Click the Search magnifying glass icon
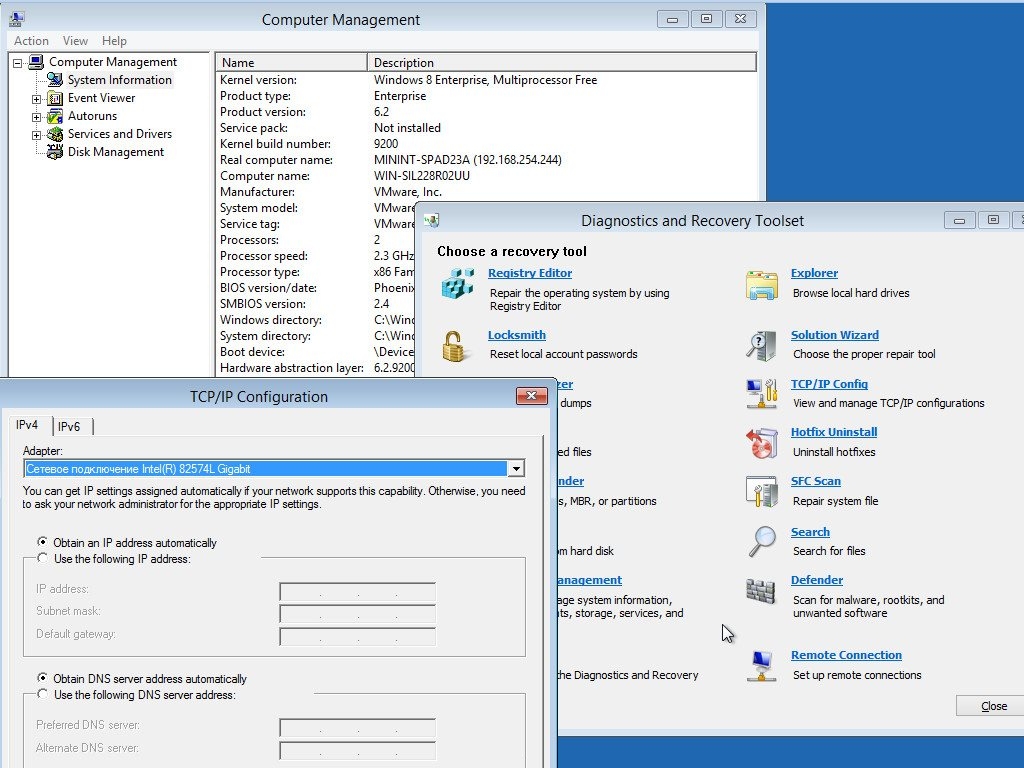Image resolution: width=1024 pixels, height=768 pixels. [762, 542]
